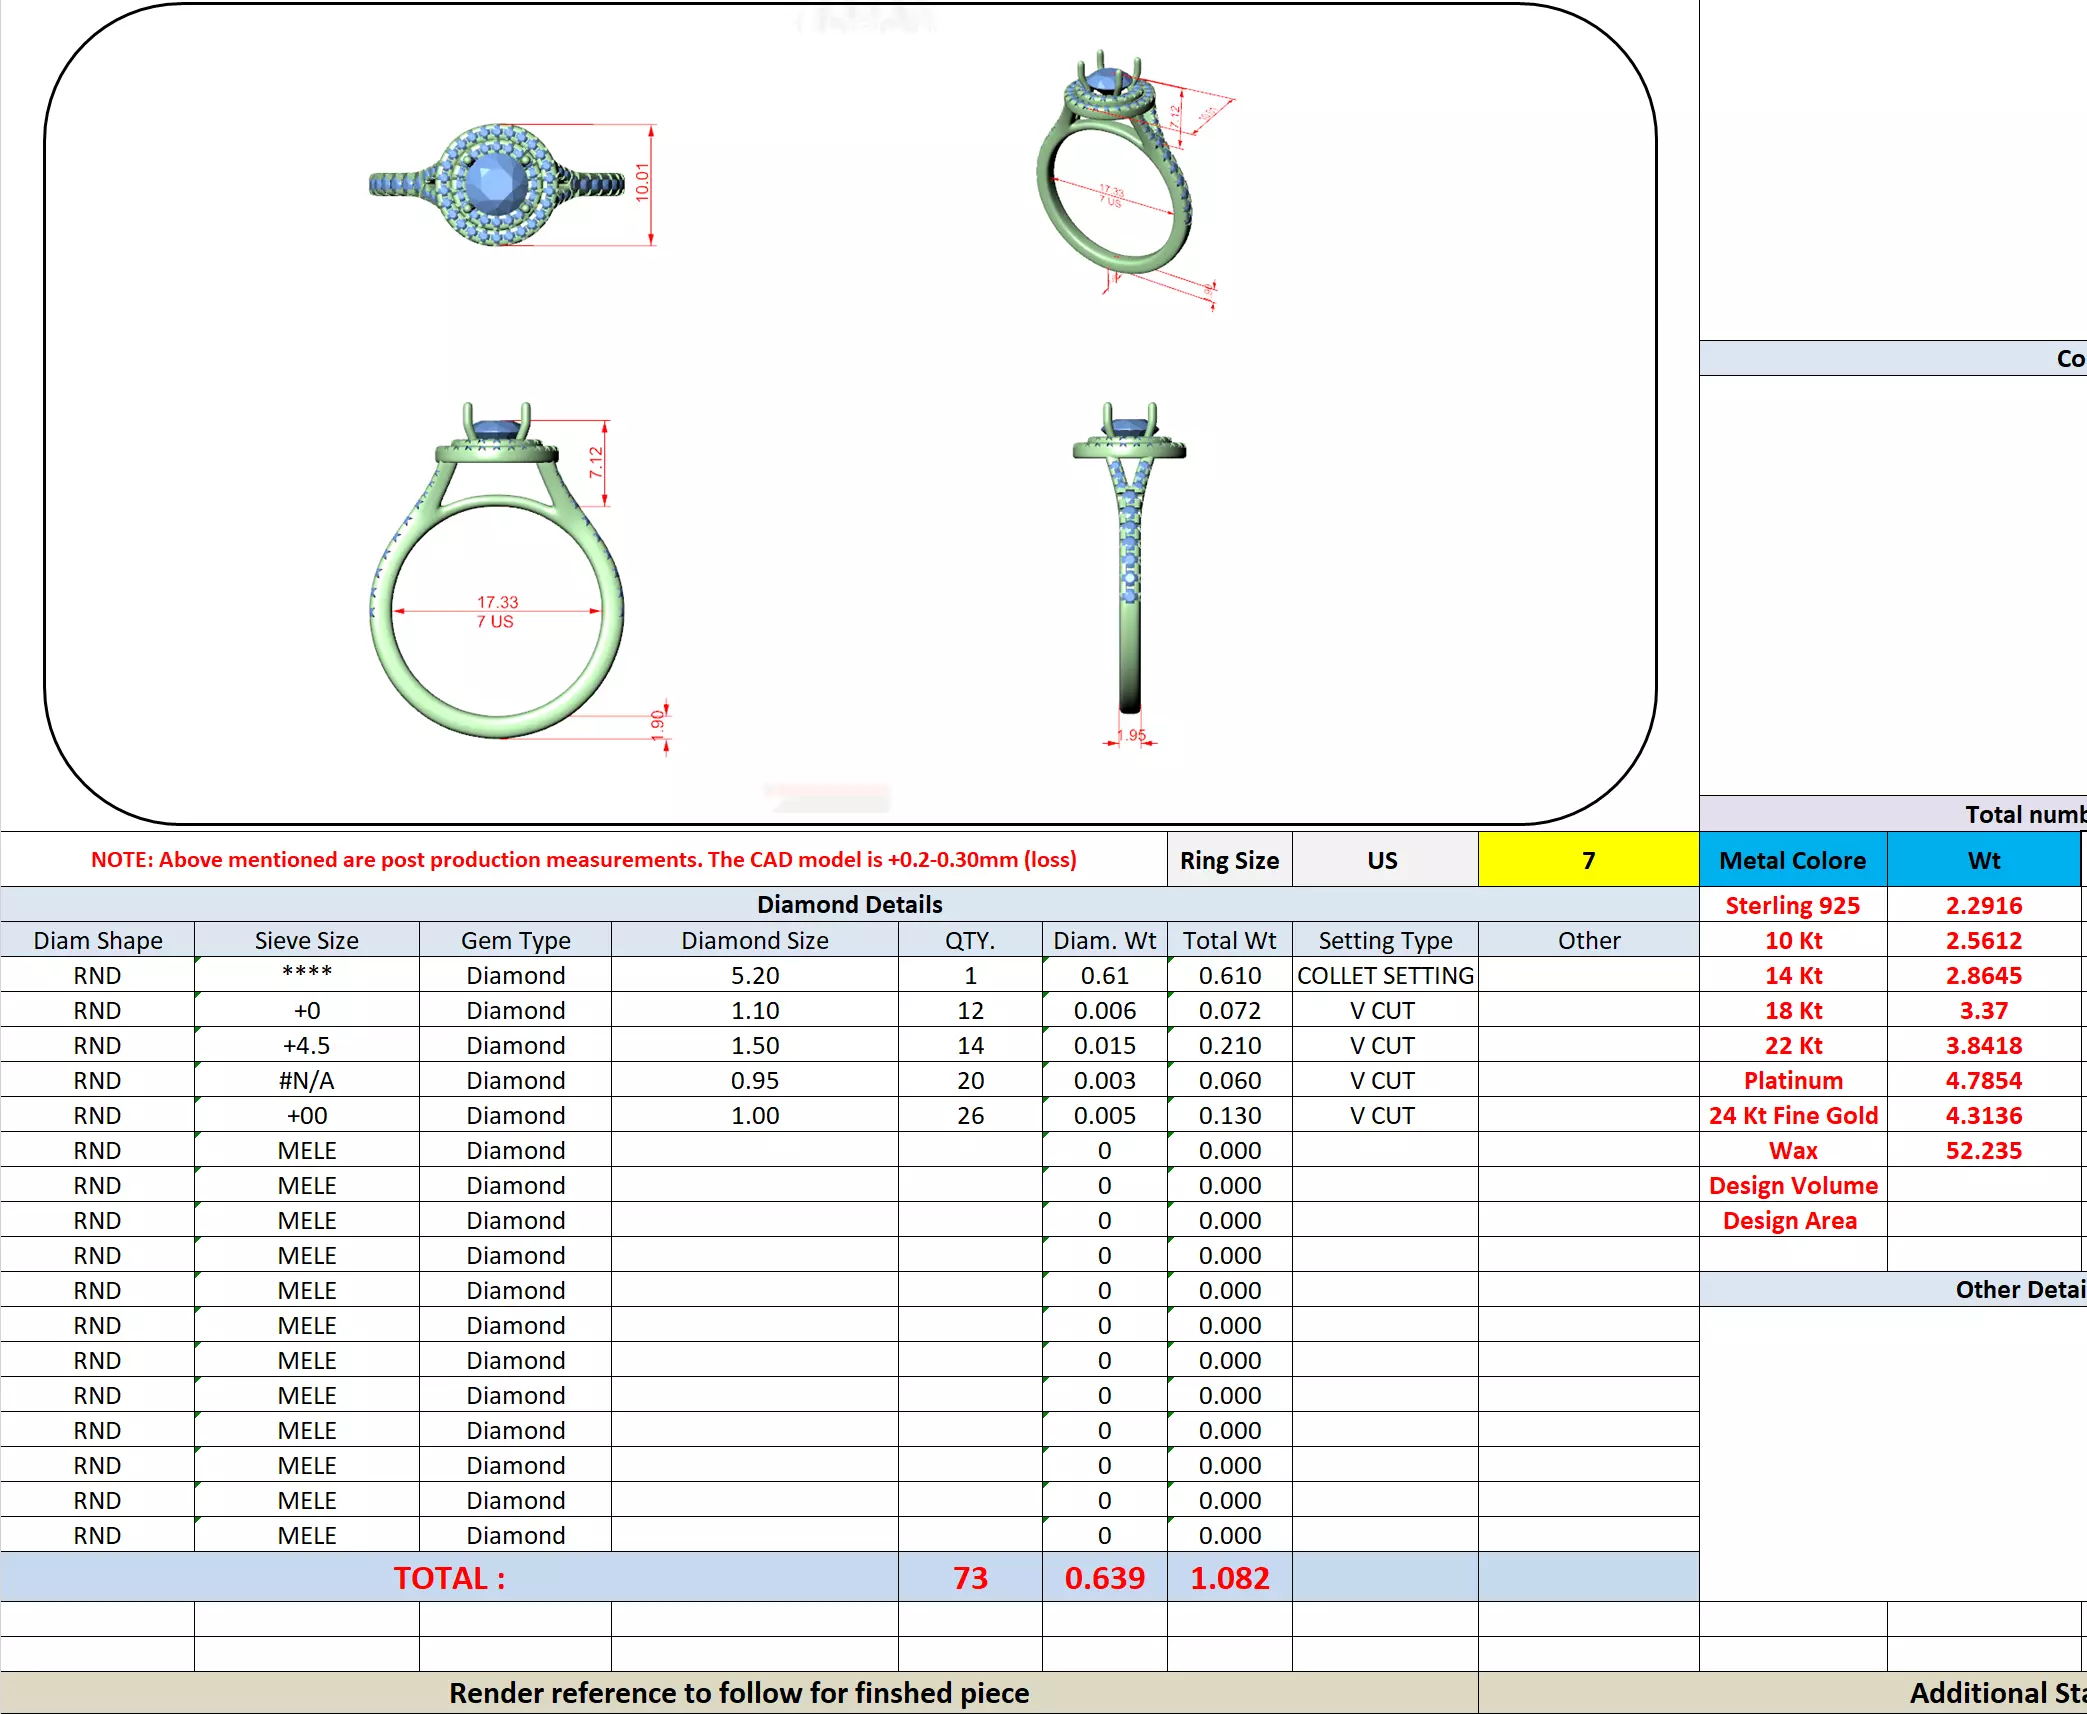Image resolution: width=2087 pixels, height=1714 pixels.
Task: Click the Render reference to follow header
Action: point(738,1693)
